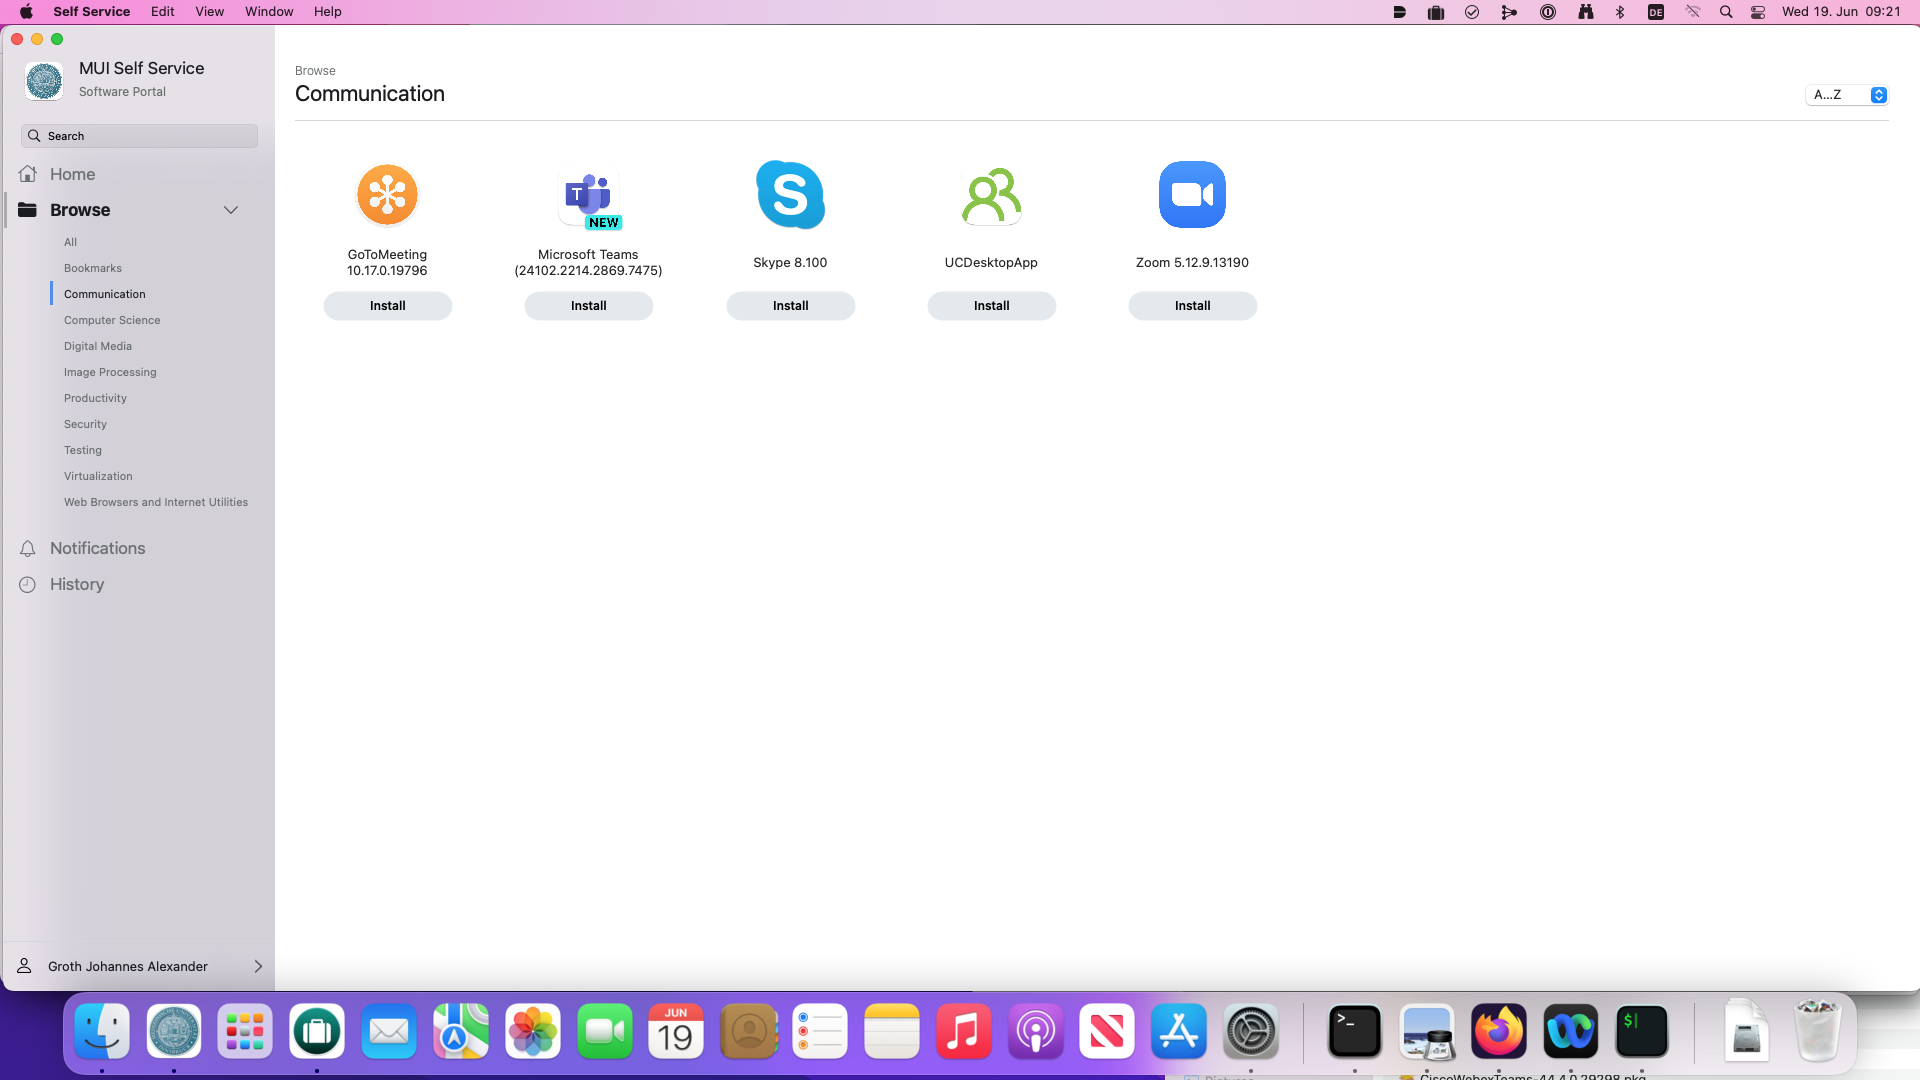Open Launchpad from the Dock

(245, 1031)
